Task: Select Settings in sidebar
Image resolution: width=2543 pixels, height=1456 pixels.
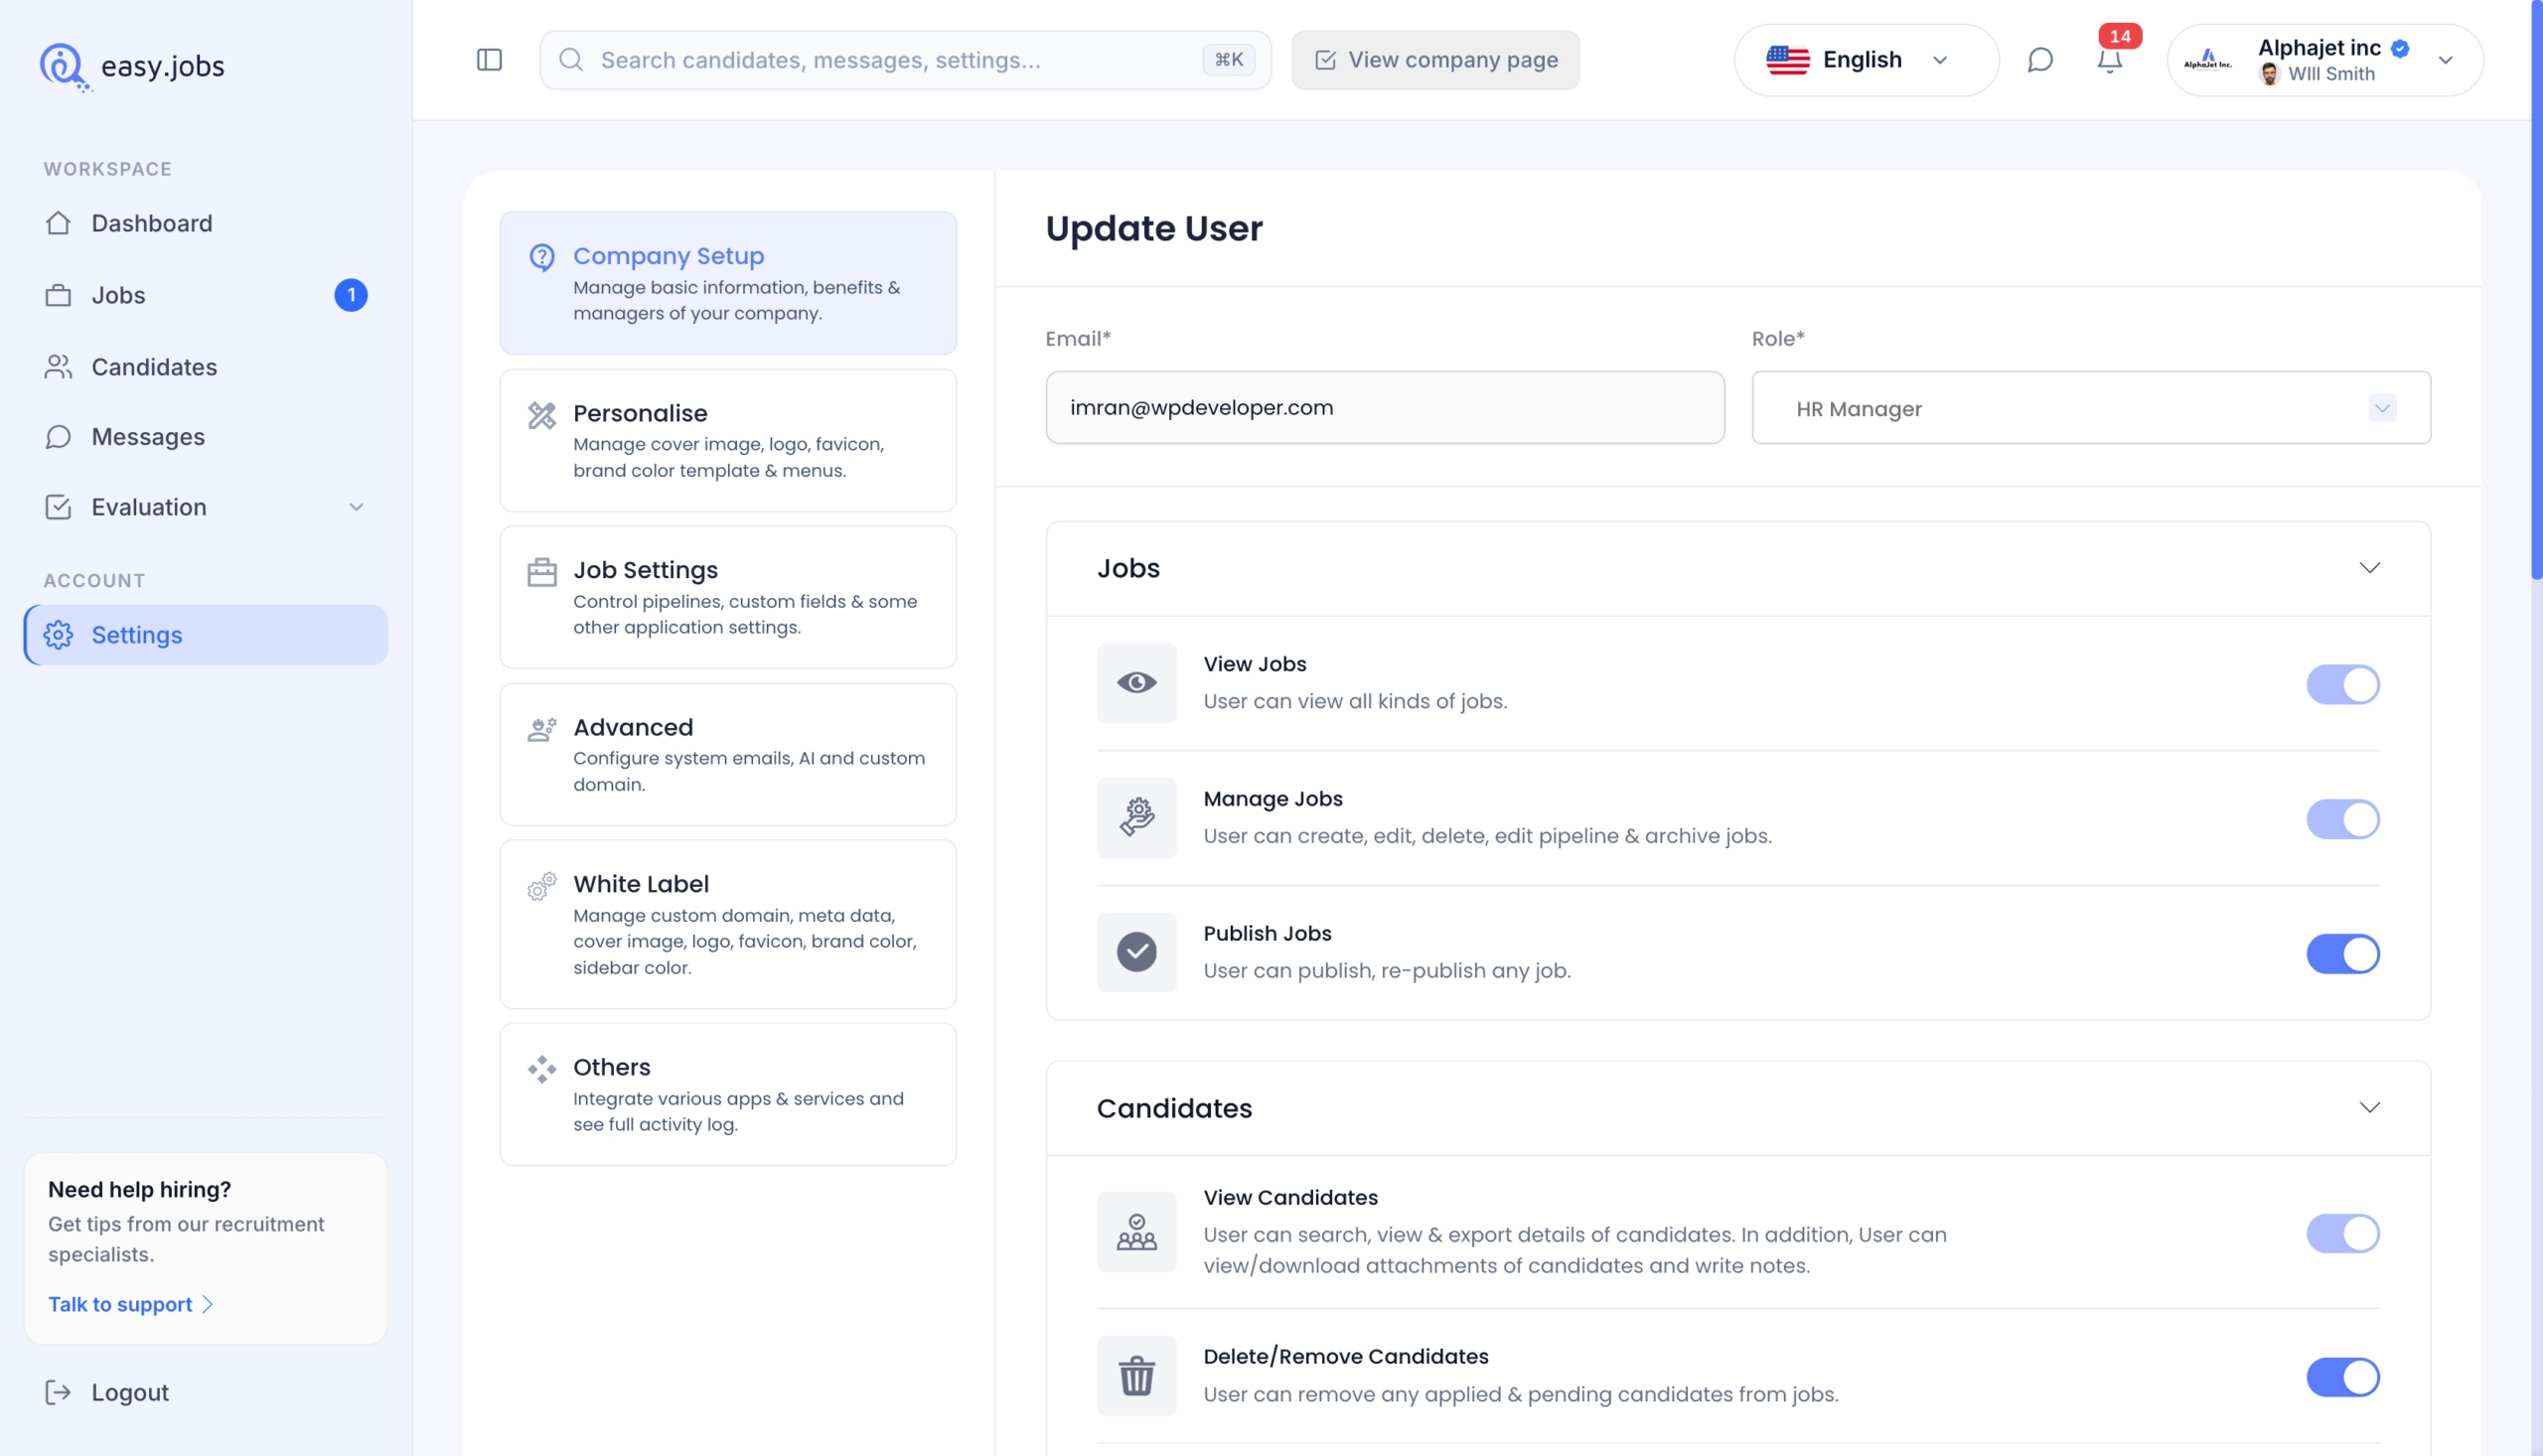Action: 206,635
